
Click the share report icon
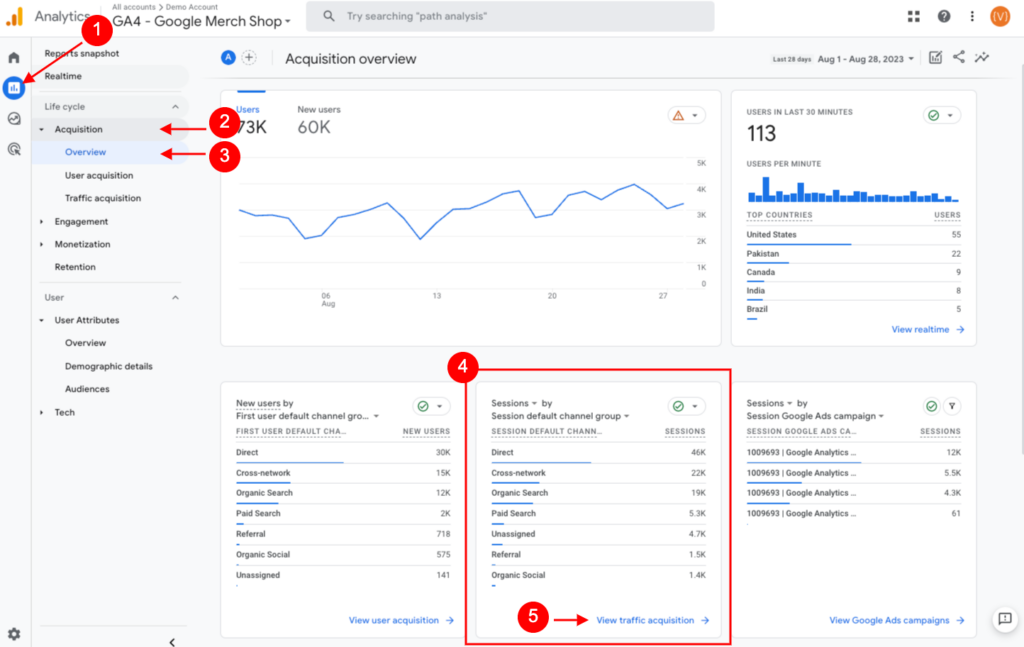click(x=959, y=57)
